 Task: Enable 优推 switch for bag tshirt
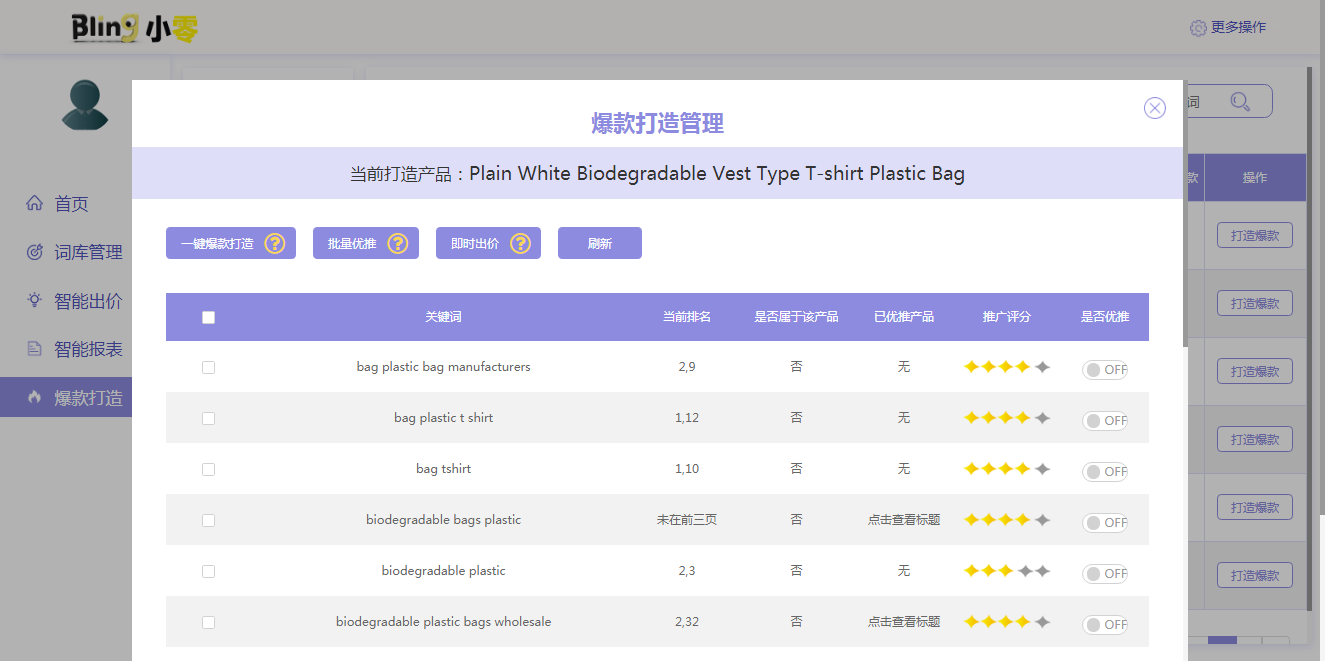tap(1105, 472)
